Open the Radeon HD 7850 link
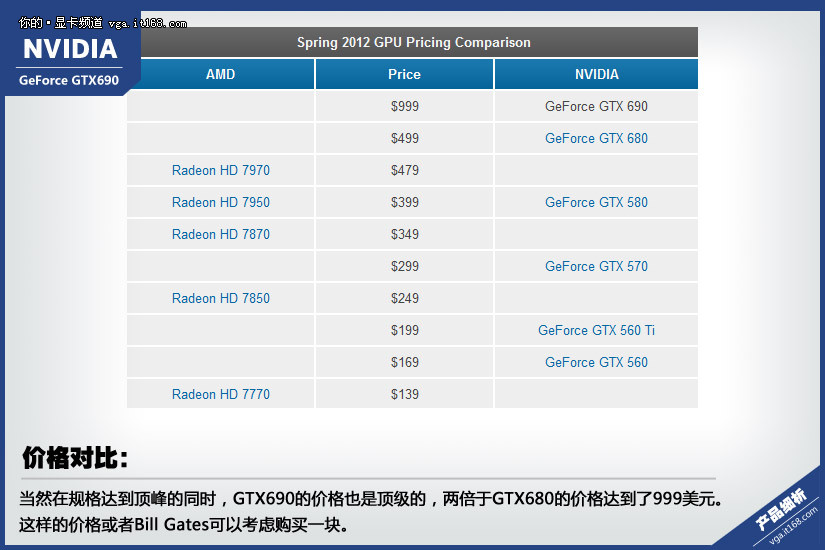This screenshot has height=550, width=825. click(220, 298)
